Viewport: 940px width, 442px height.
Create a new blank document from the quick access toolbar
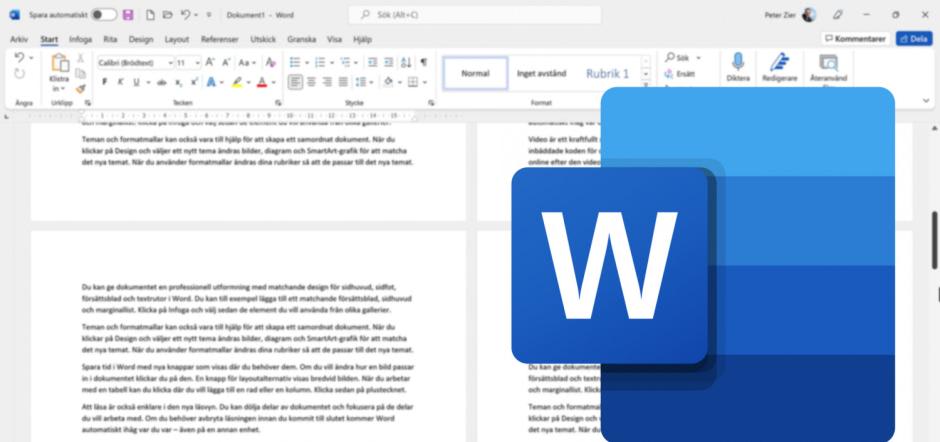coord(150,15)
